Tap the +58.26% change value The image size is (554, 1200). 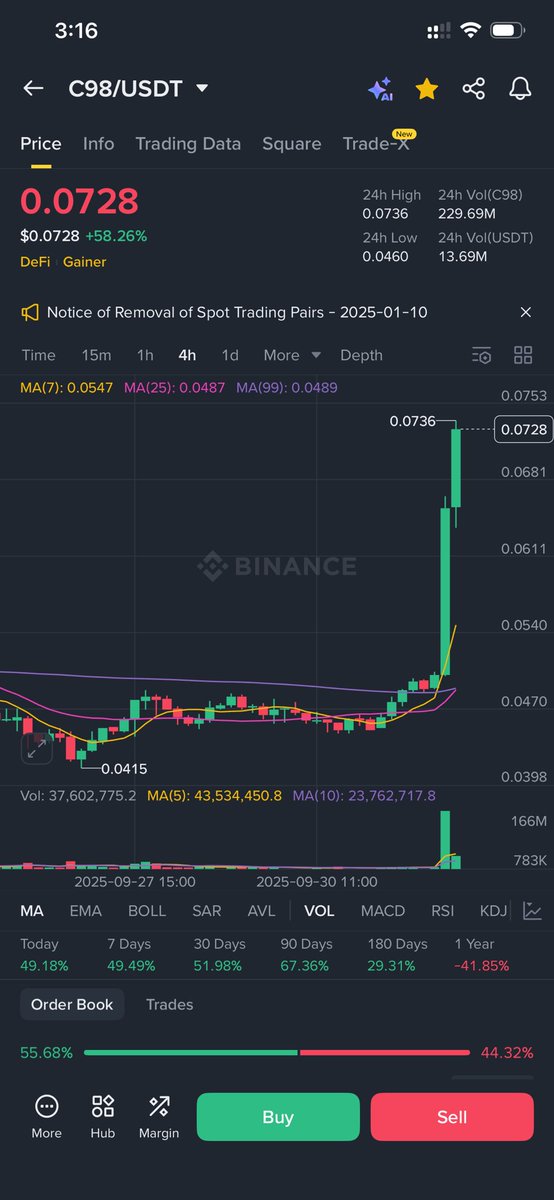click(x=116, y=236)
